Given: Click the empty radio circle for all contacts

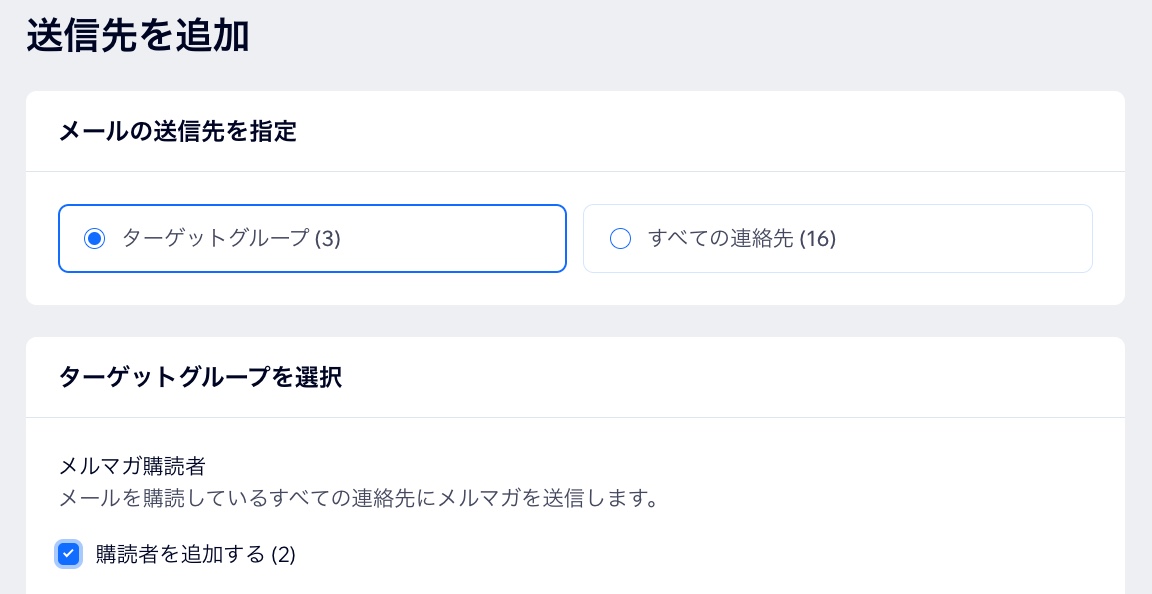Looking at the screenshot, I should [x=620, y=238].
